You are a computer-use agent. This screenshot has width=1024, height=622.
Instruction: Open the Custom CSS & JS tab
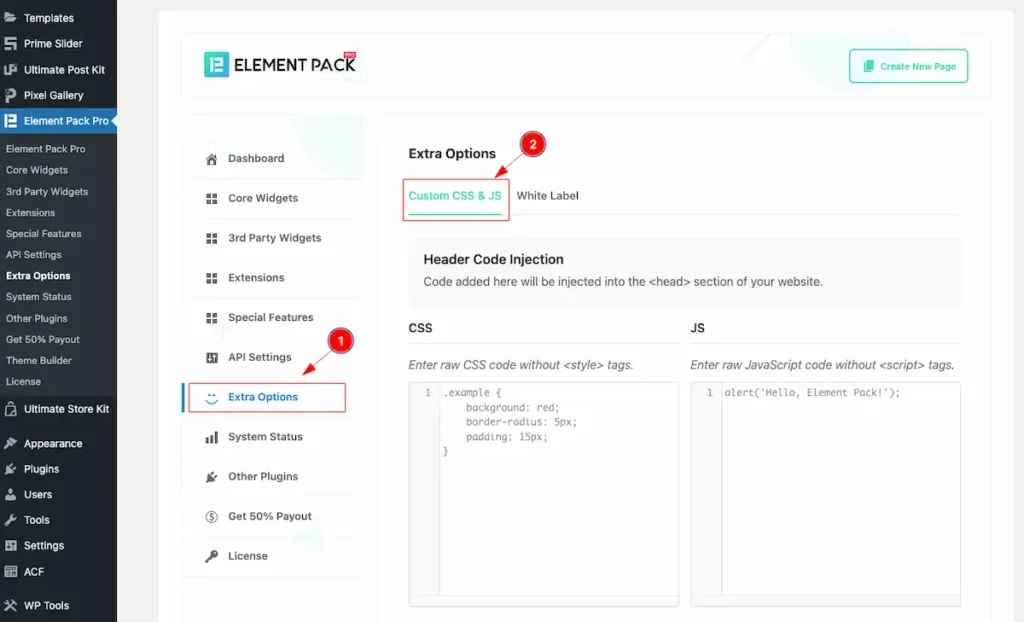[x=455, y=196]
